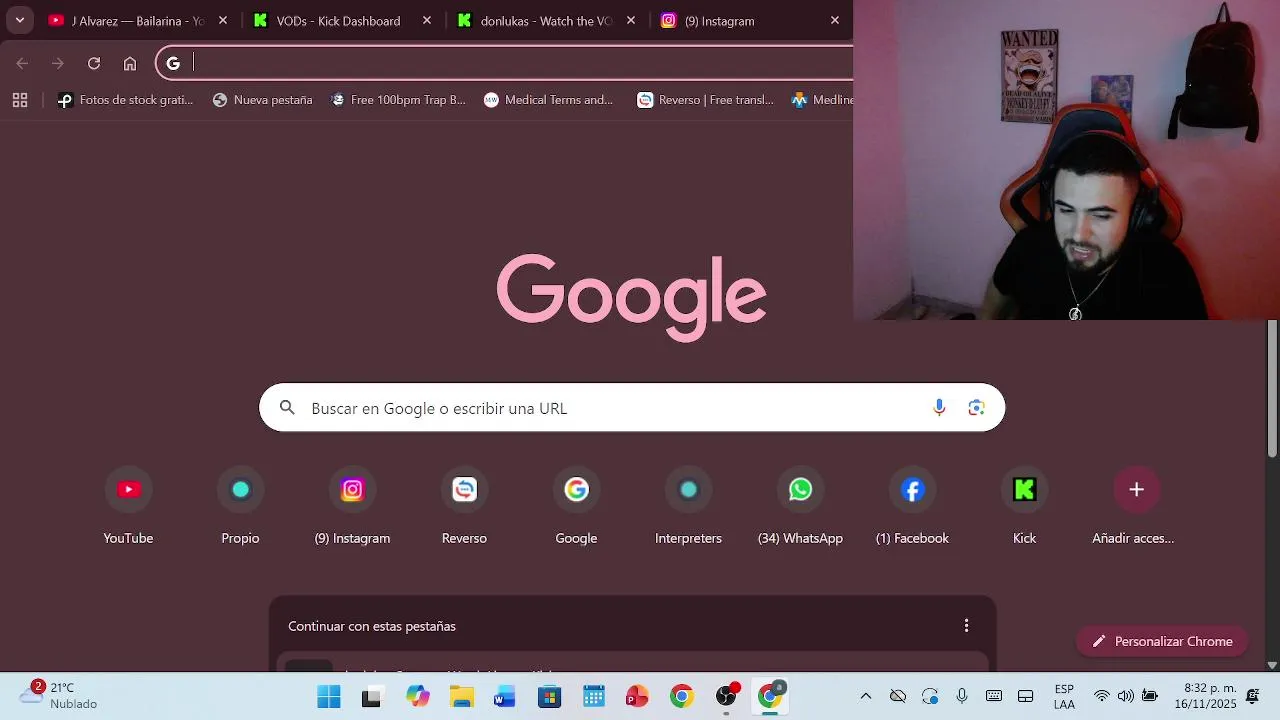Click the Google search box
Viewport: 1280px width, 720px height.
point(632,408)
